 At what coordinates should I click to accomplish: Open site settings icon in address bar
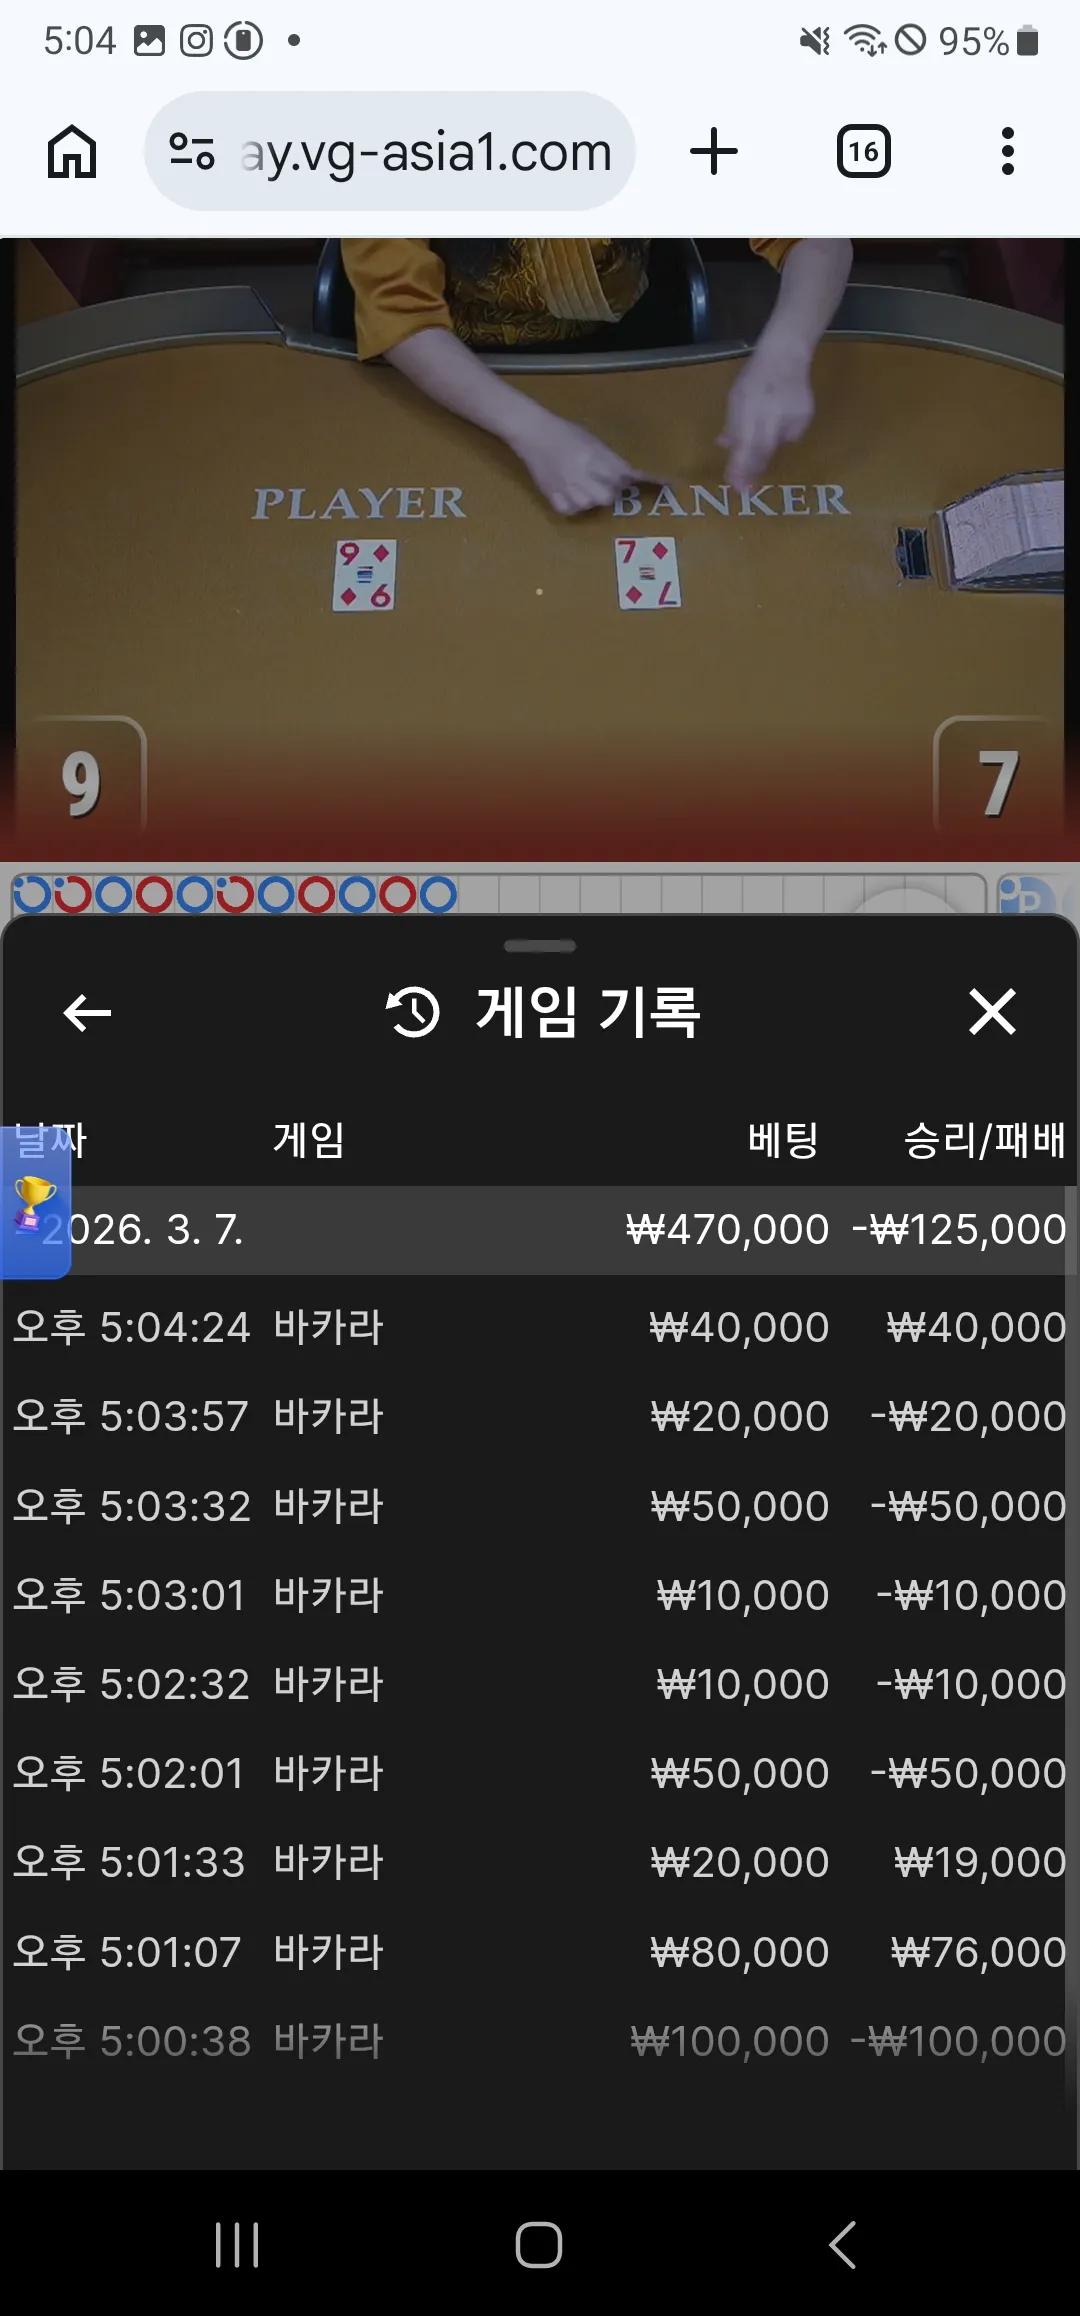[191, 151]
